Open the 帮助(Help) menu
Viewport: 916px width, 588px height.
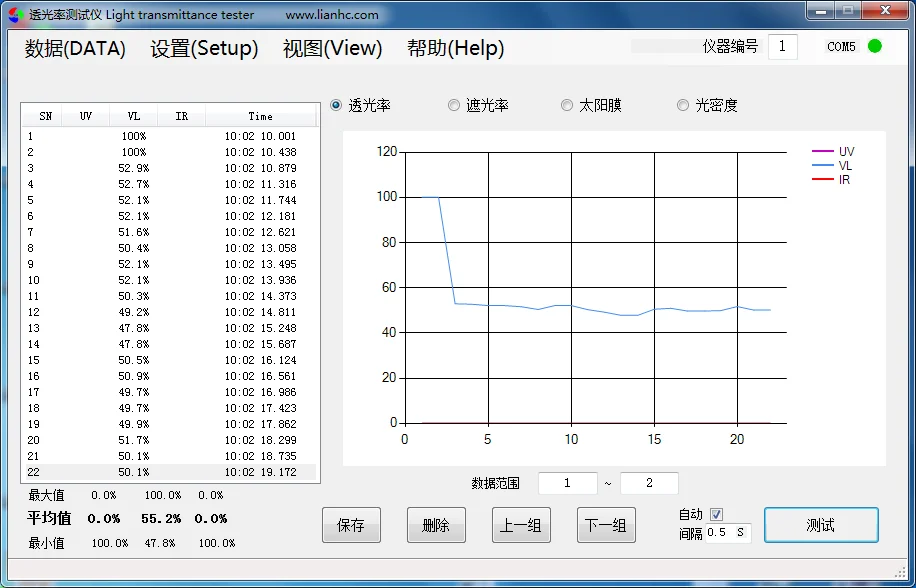click(456, 48)
